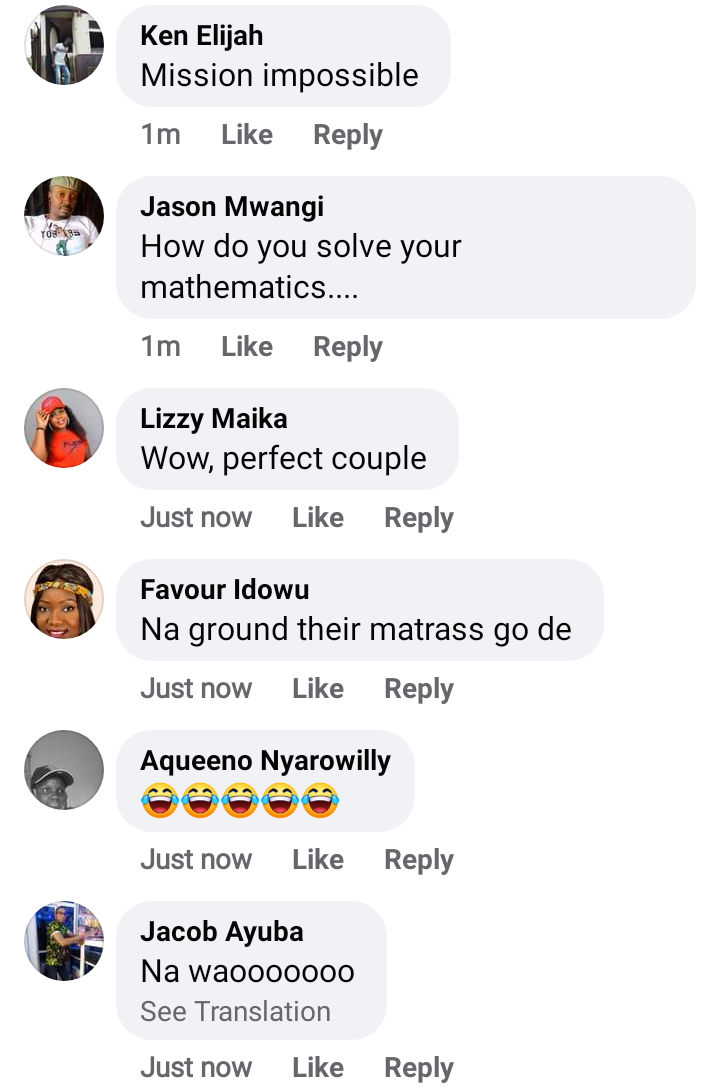The height and width of the screenshot is (1088, 720).
Task: Reply to Jason Mwangi's comment
Action: [348, 347]
